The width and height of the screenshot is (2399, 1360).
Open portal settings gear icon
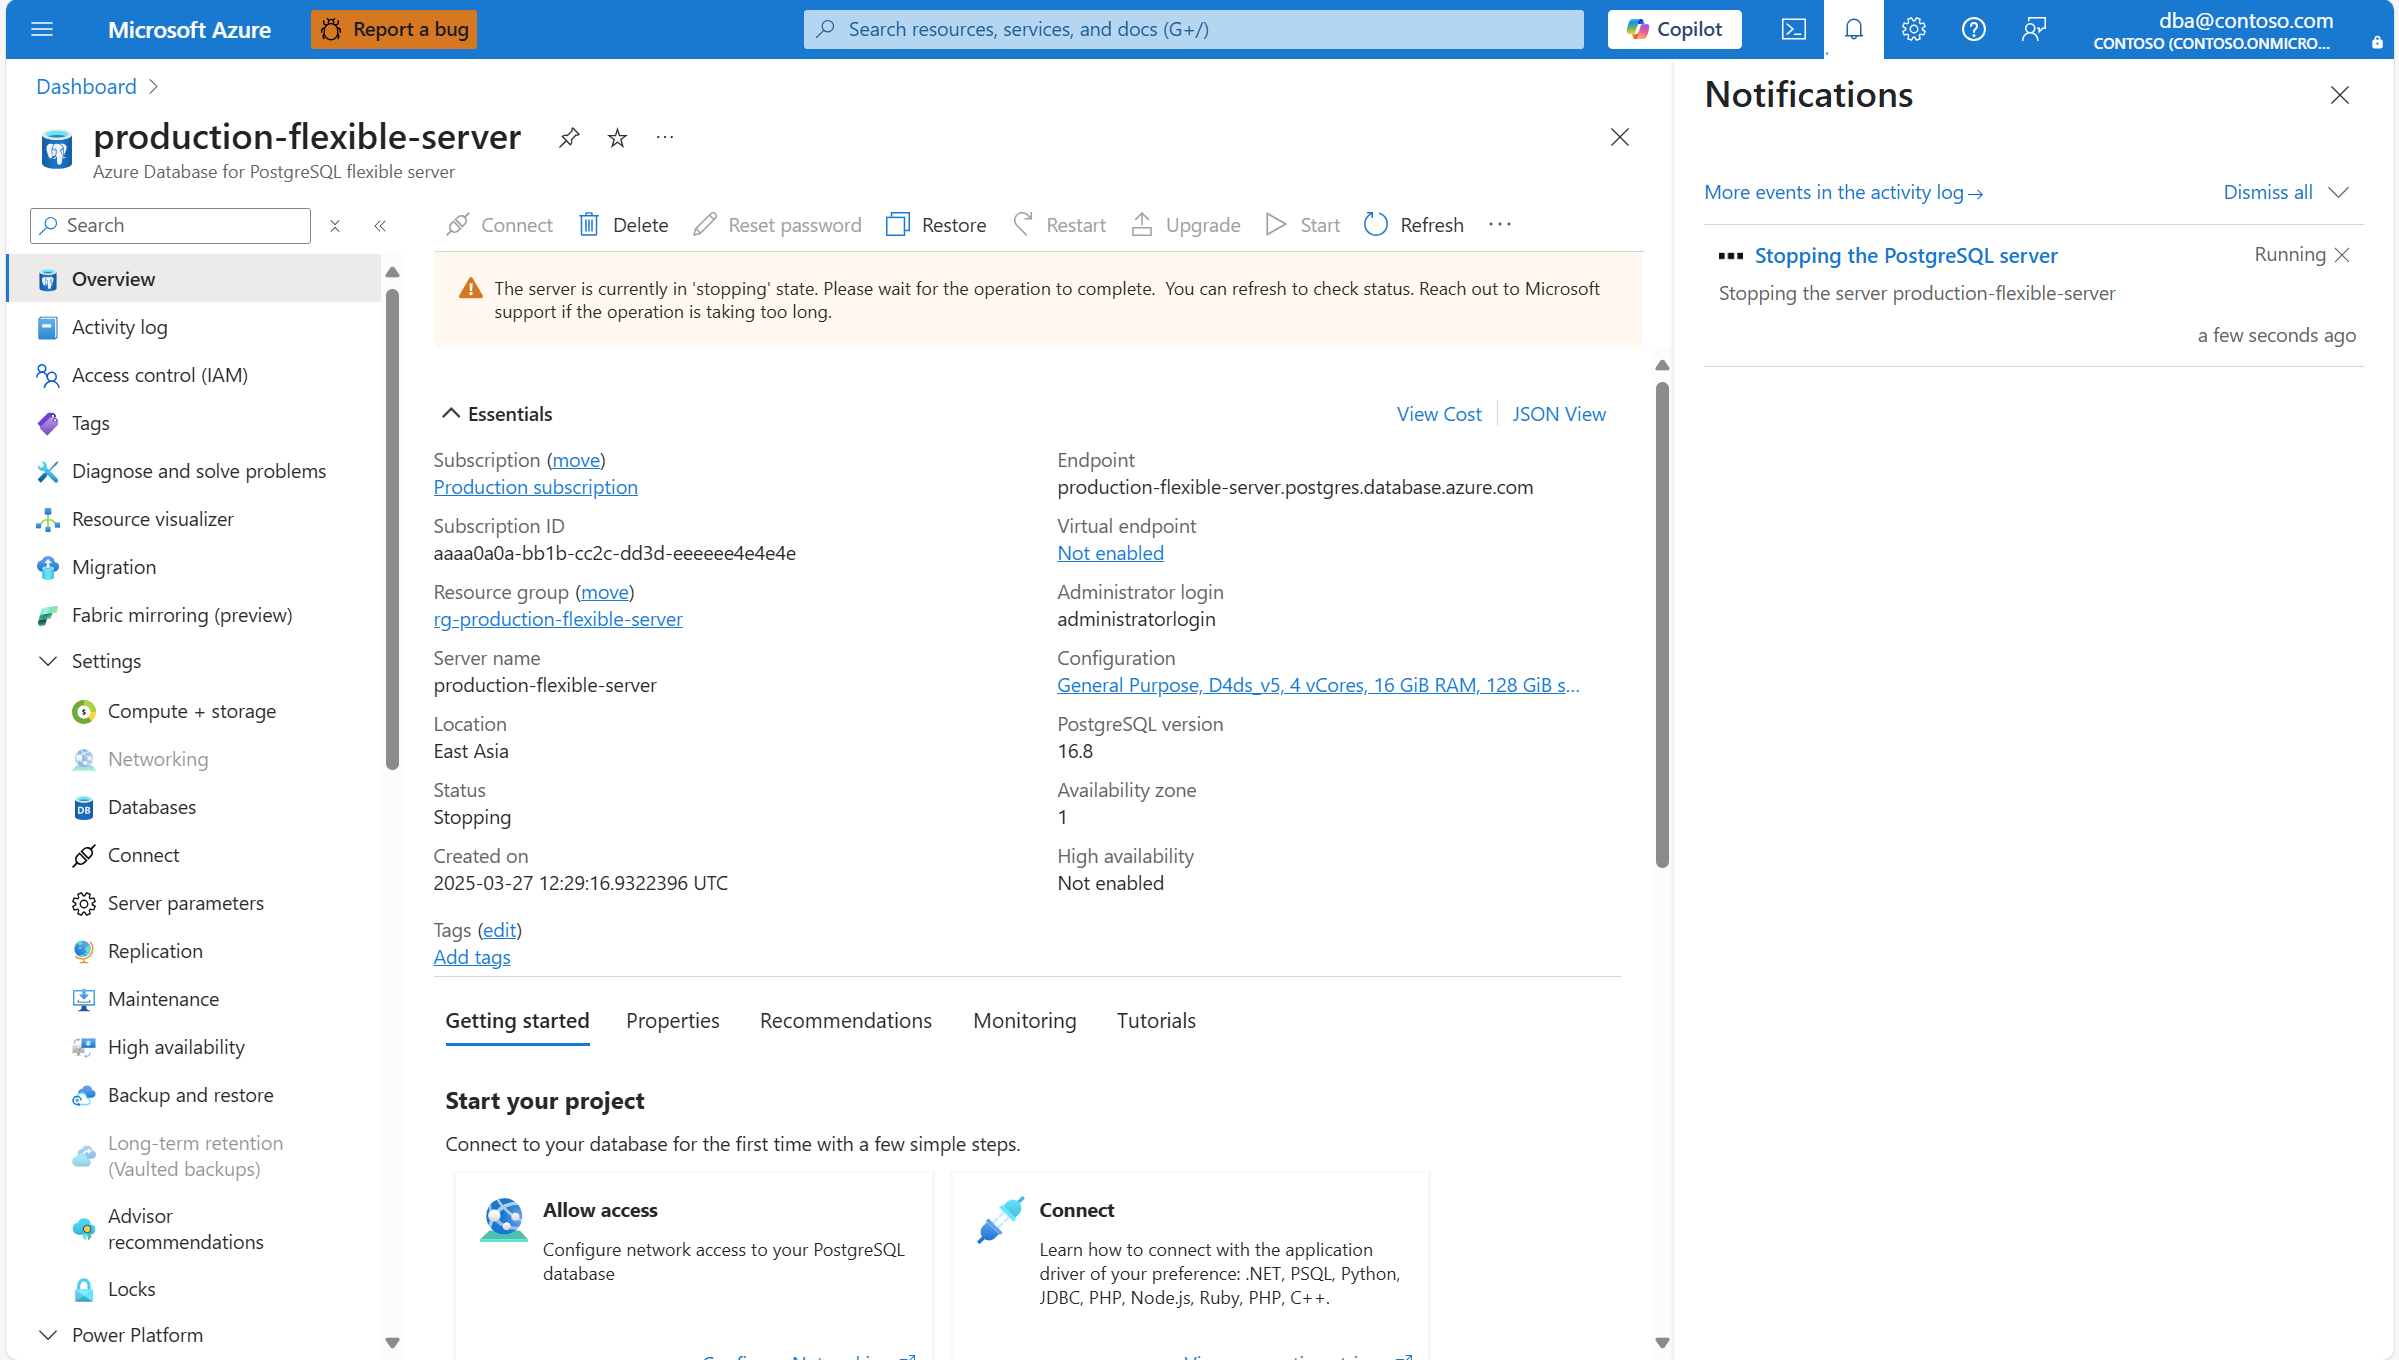tap(1913, 29)
